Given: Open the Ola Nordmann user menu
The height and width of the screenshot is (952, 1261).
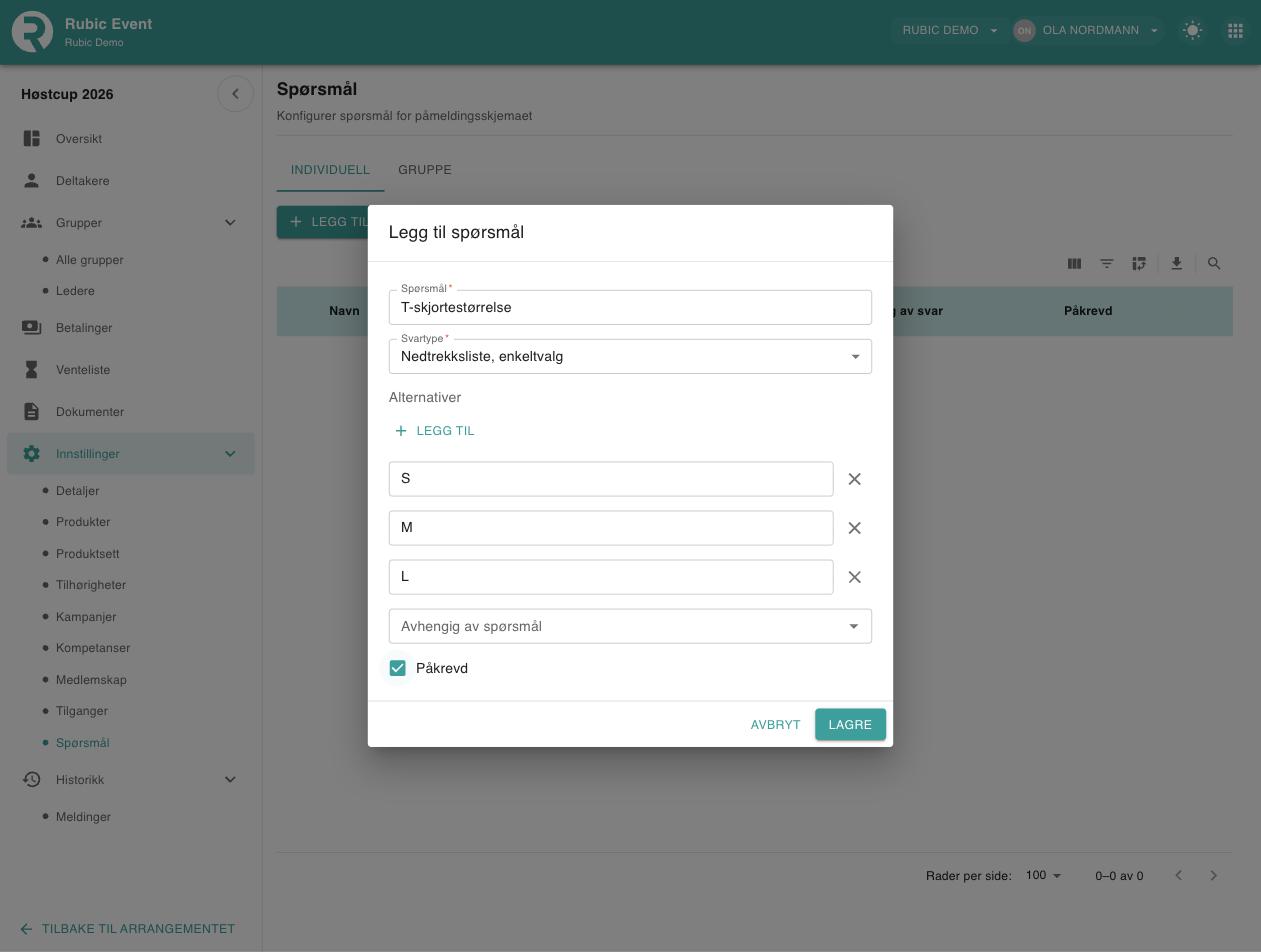Looking at the screenshot, I should (x=1087, y=30).
